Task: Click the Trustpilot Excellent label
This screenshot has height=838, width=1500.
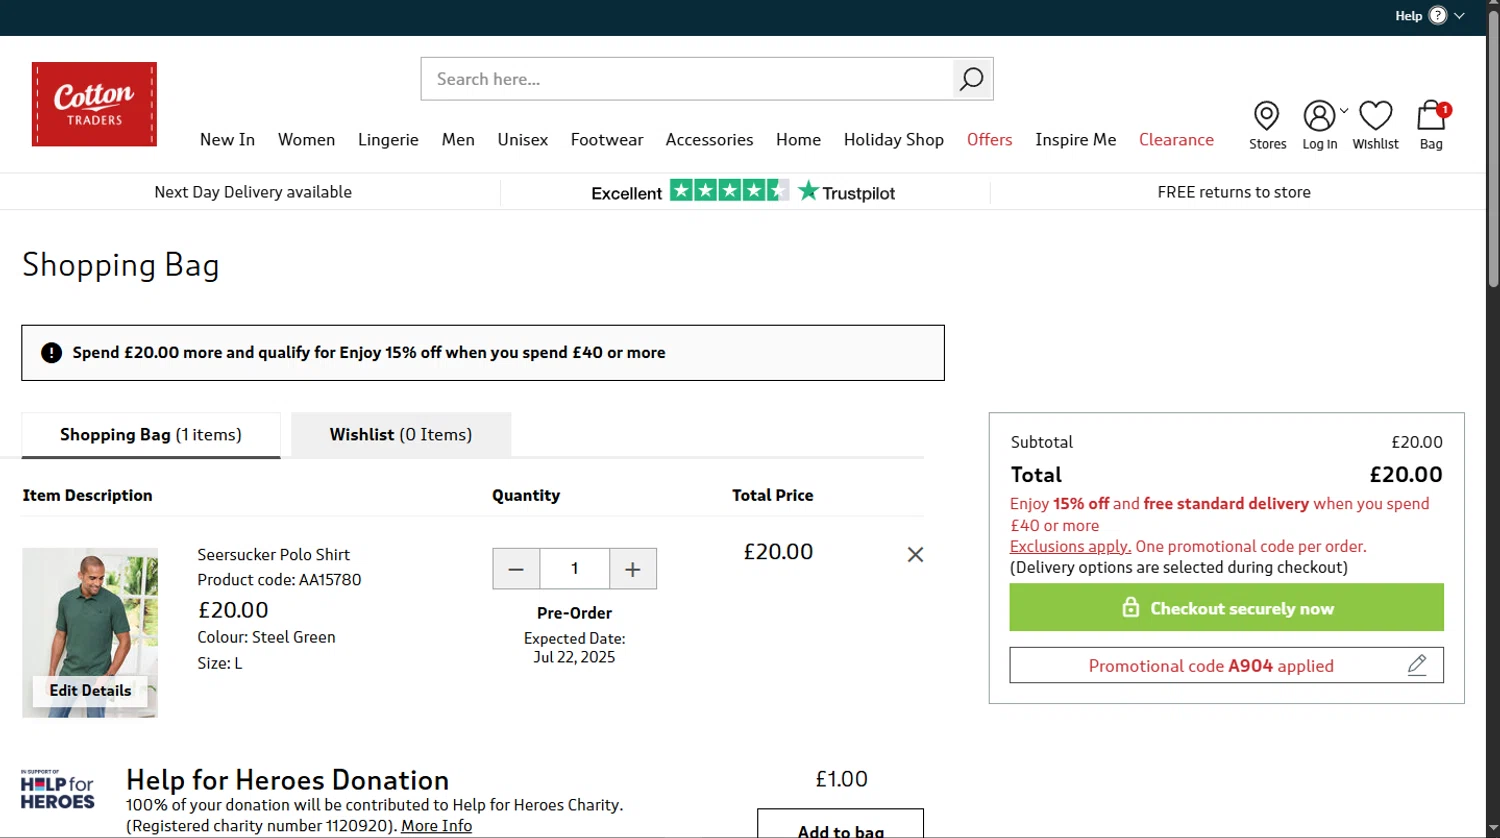Action: (x=626, y=193)
